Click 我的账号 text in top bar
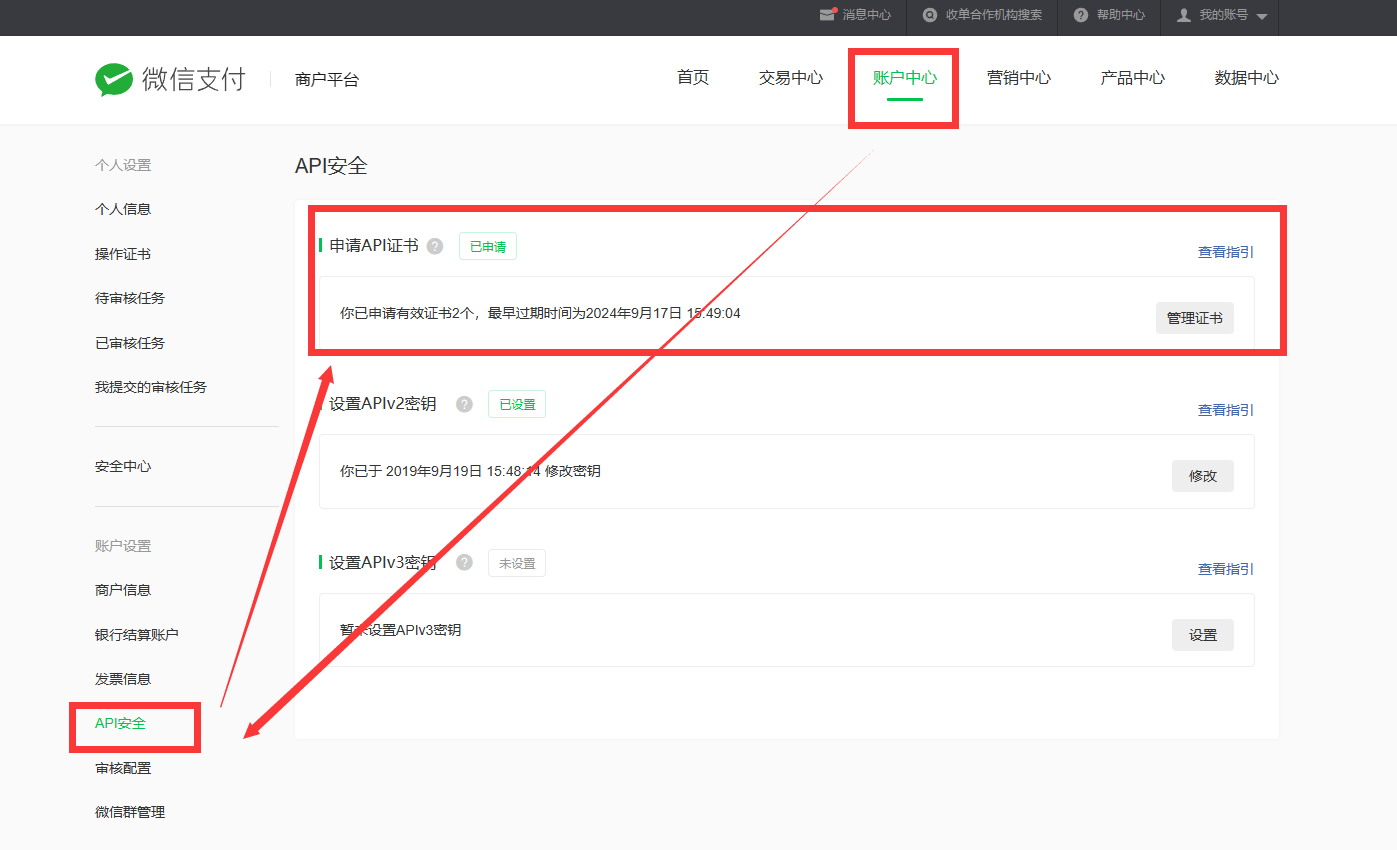This screenshot has height=850, width=1397. tap(1224, 15)
